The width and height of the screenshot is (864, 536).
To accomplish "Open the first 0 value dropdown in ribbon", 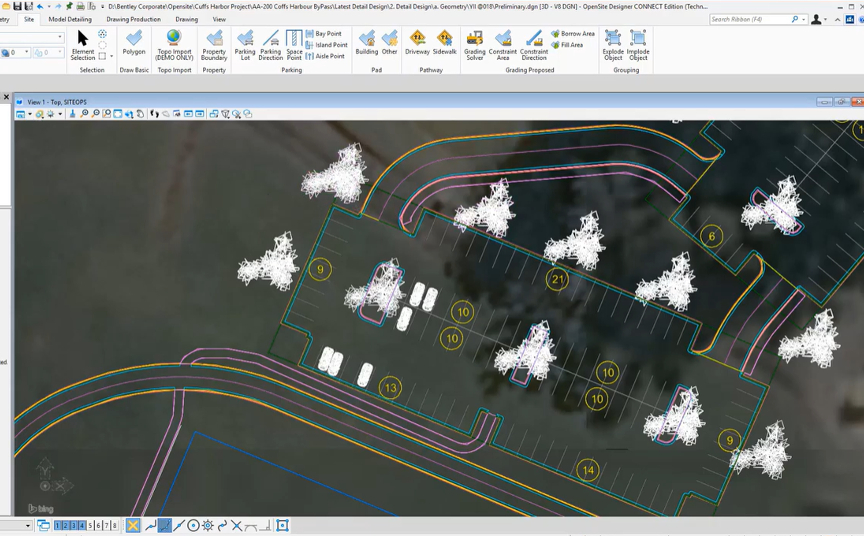I will (26, 52).
